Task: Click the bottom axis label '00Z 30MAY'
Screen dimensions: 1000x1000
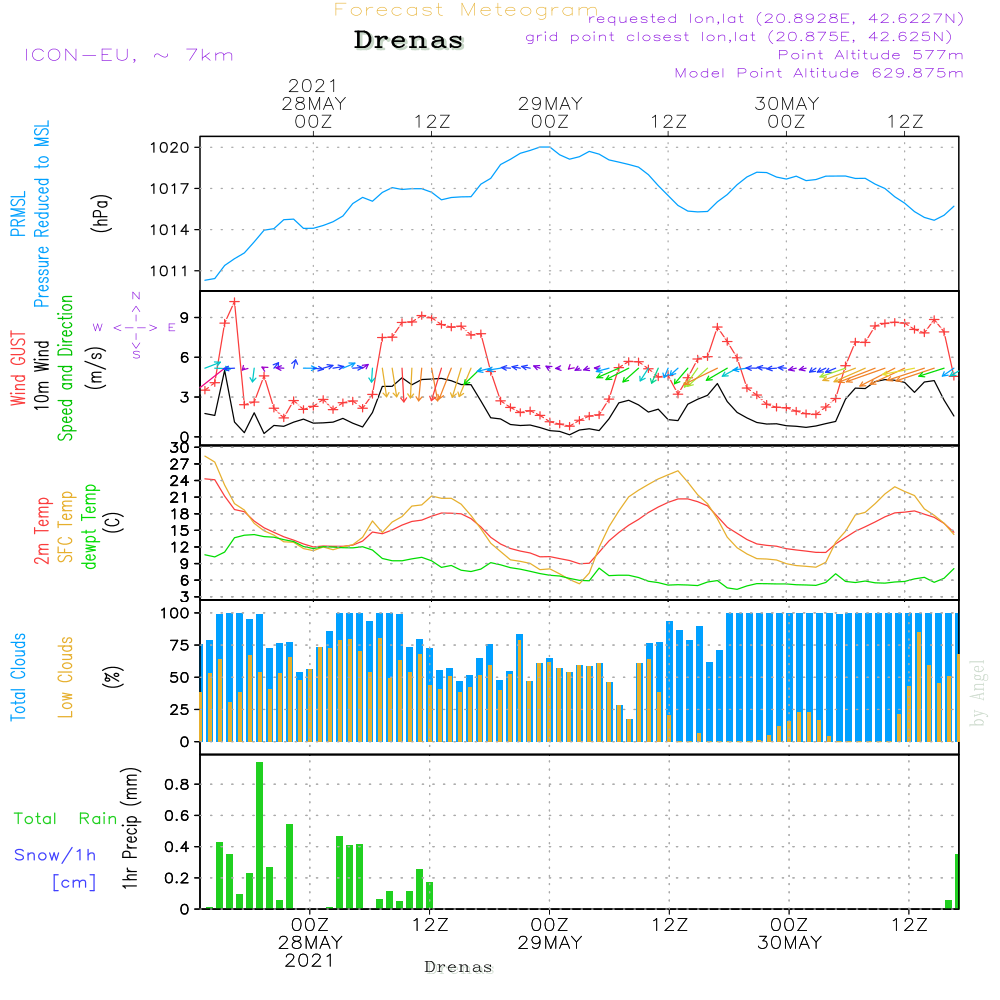Action: (x=789, y=934)
